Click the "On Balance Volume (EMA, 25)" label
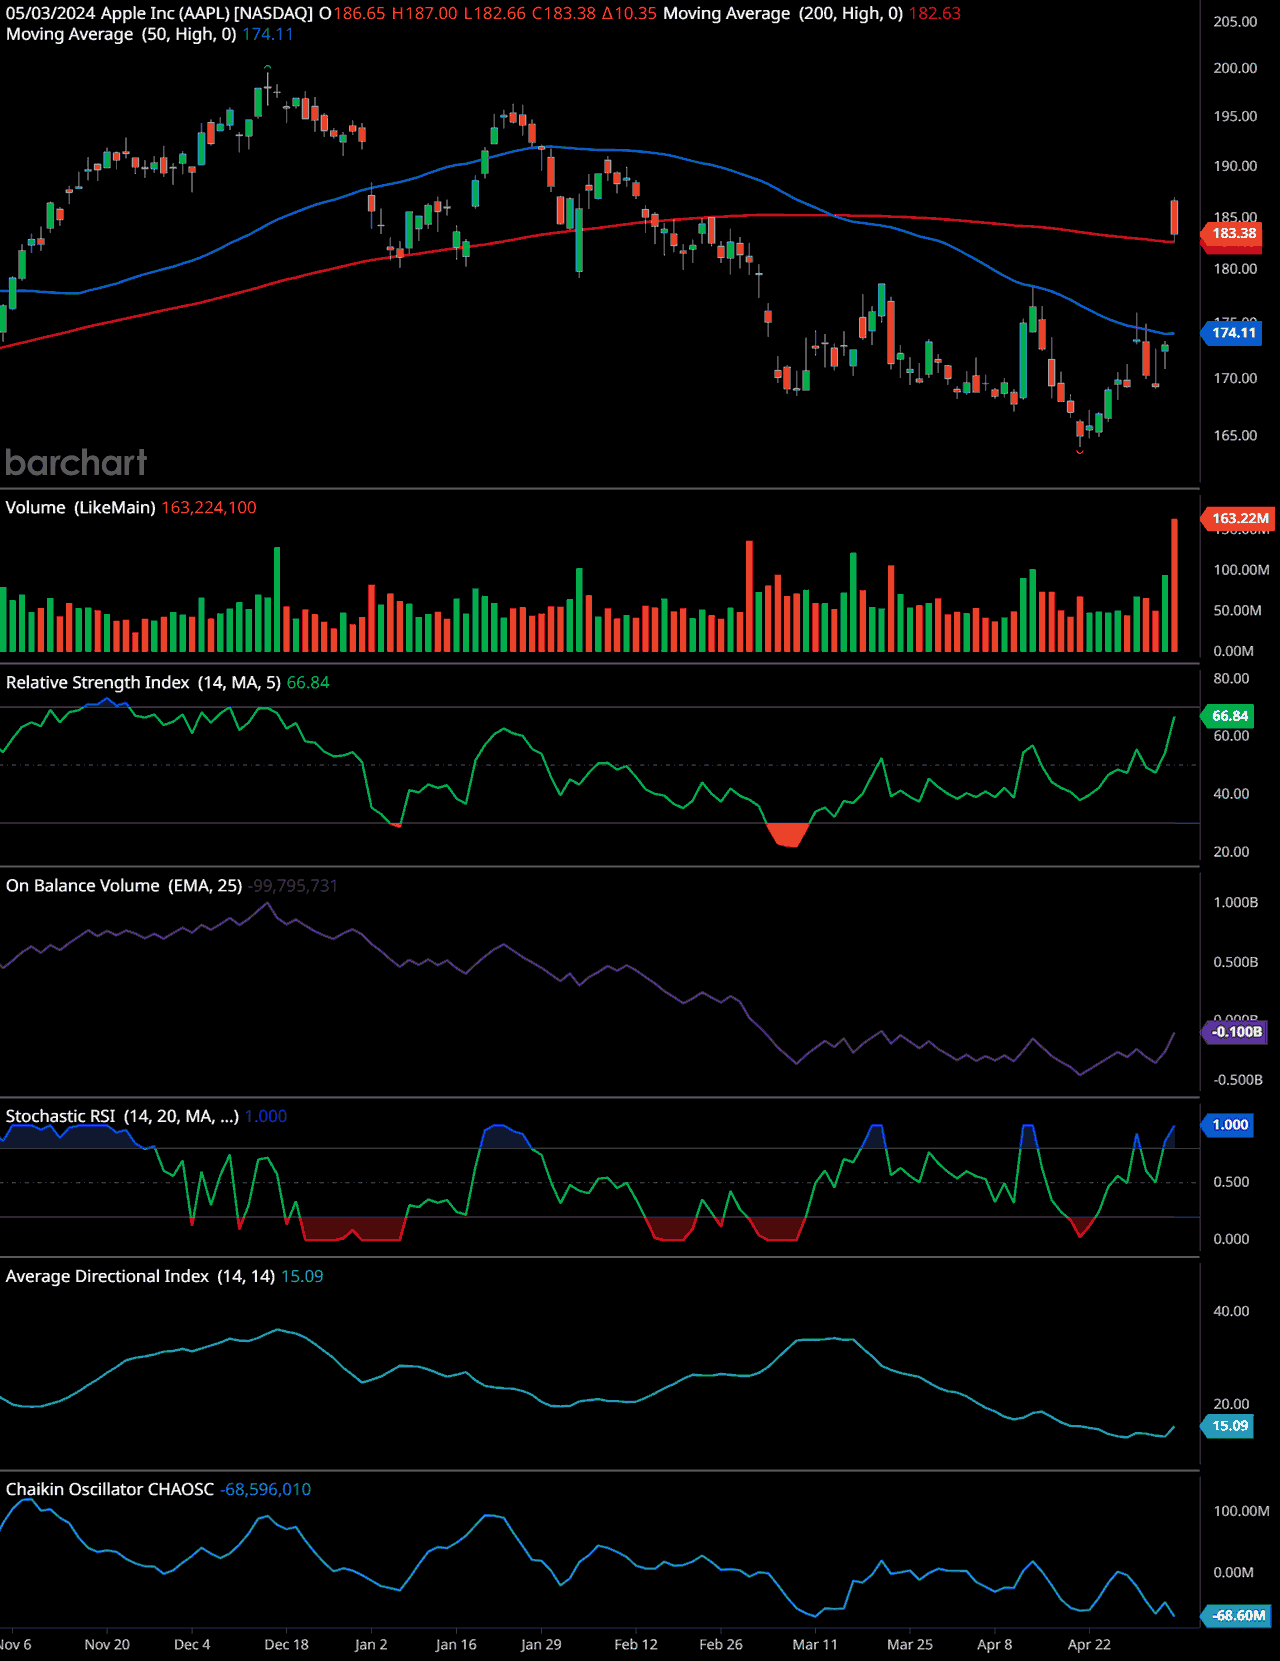 click(x=124, y=886)
